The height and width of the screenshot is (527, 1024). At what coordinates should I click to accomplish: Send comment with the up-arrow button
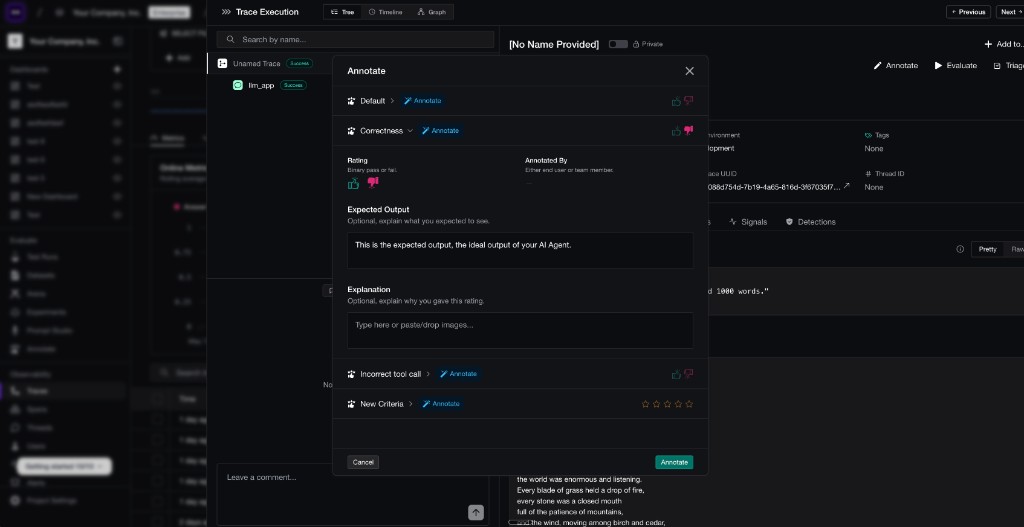(476, 513)
